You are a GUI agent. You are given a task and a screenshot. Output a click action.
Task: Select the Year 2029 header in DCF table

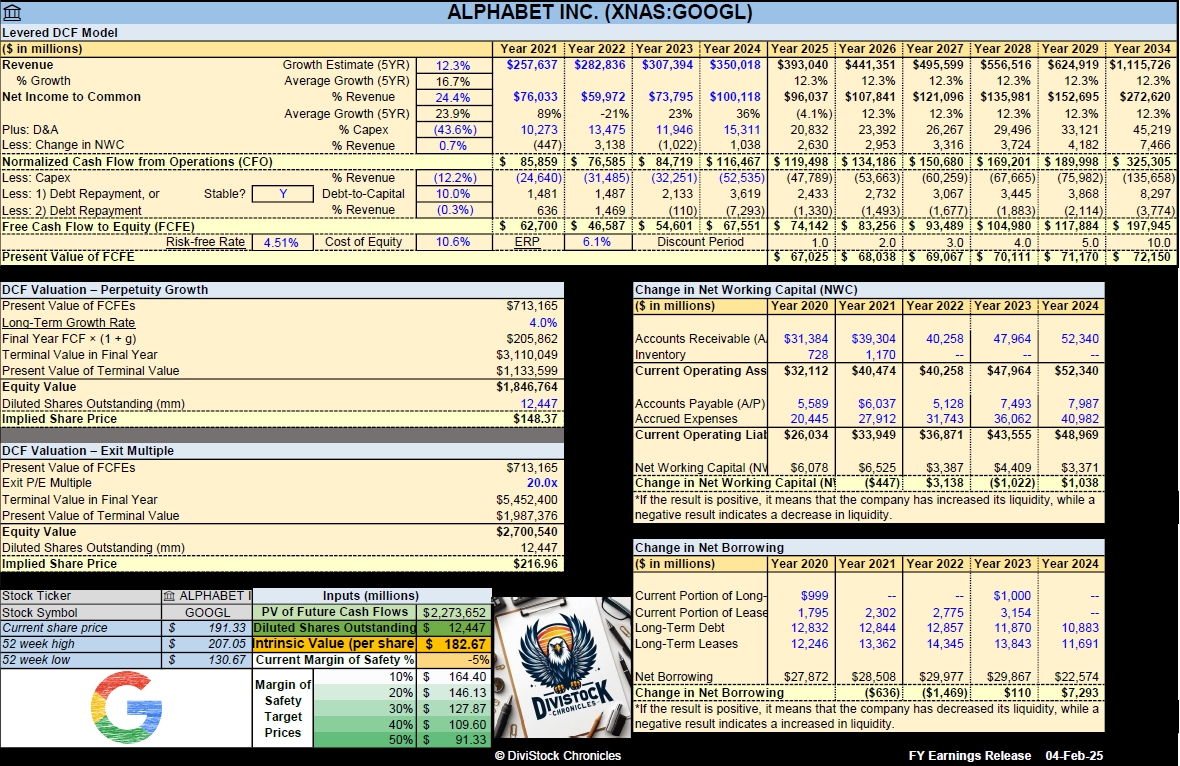pyautogui.click(x=1070, y=49)
